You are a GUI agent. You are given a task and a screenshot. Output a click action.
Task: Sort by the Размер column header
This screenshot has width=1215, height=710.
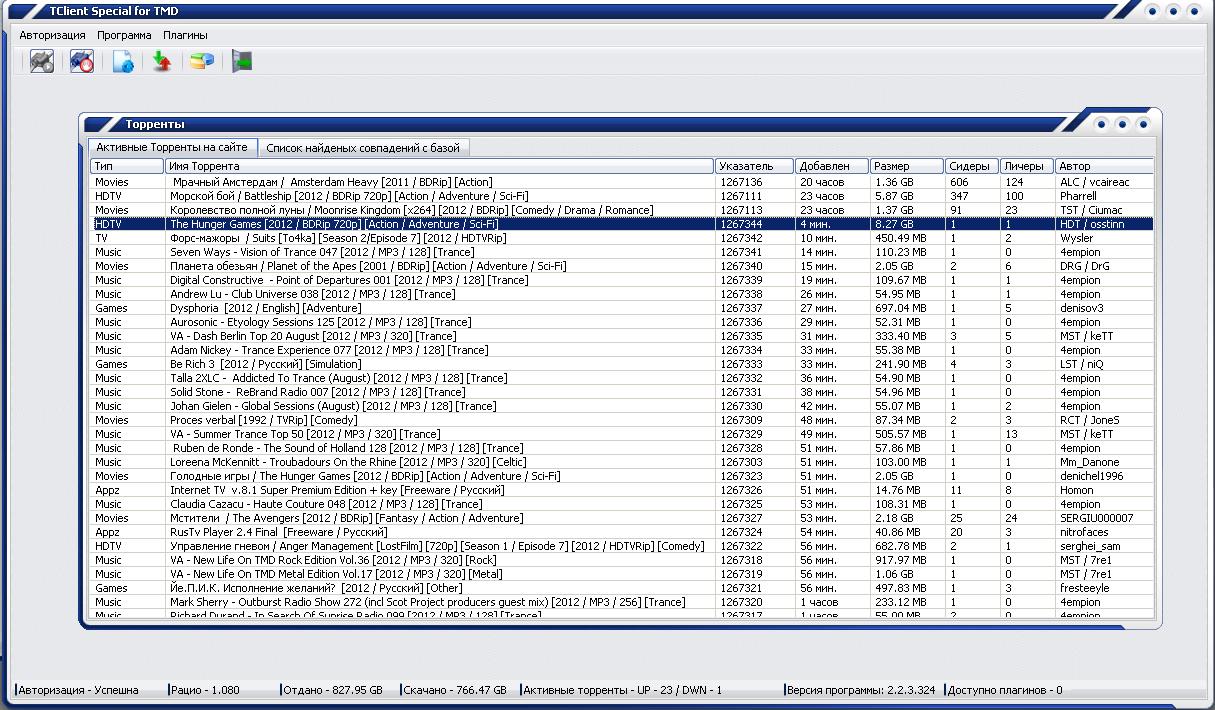coord(907,166)
